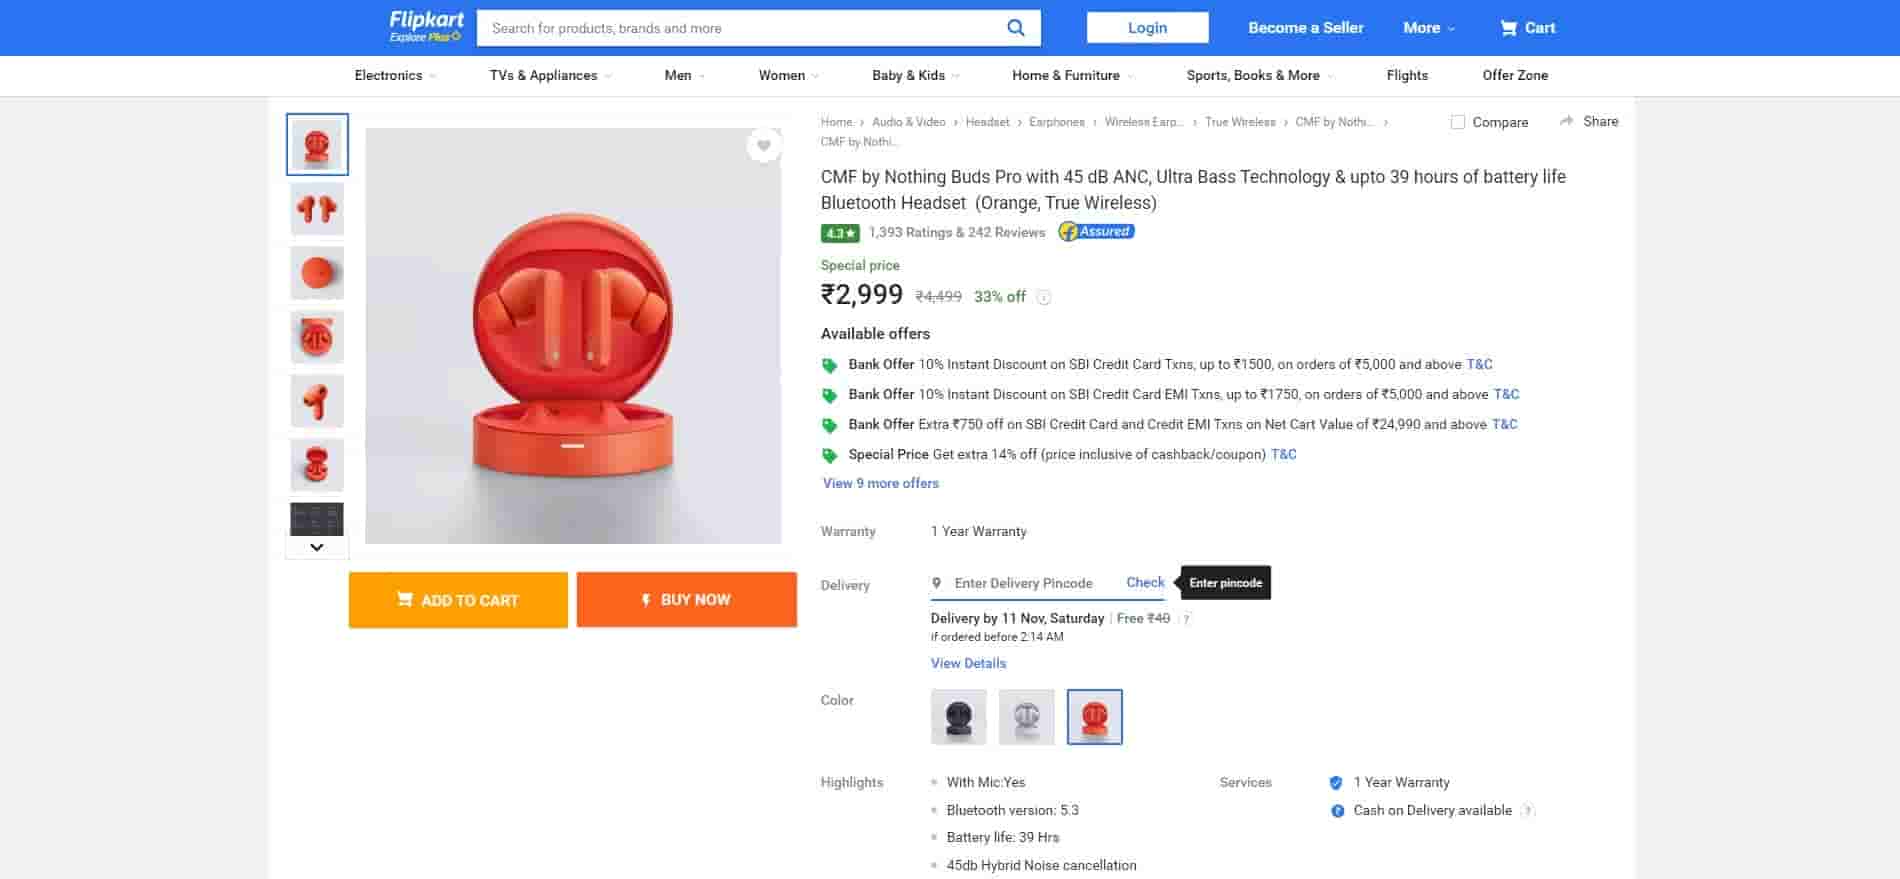Click the Share arrow icon

[x=1566, y=121]
